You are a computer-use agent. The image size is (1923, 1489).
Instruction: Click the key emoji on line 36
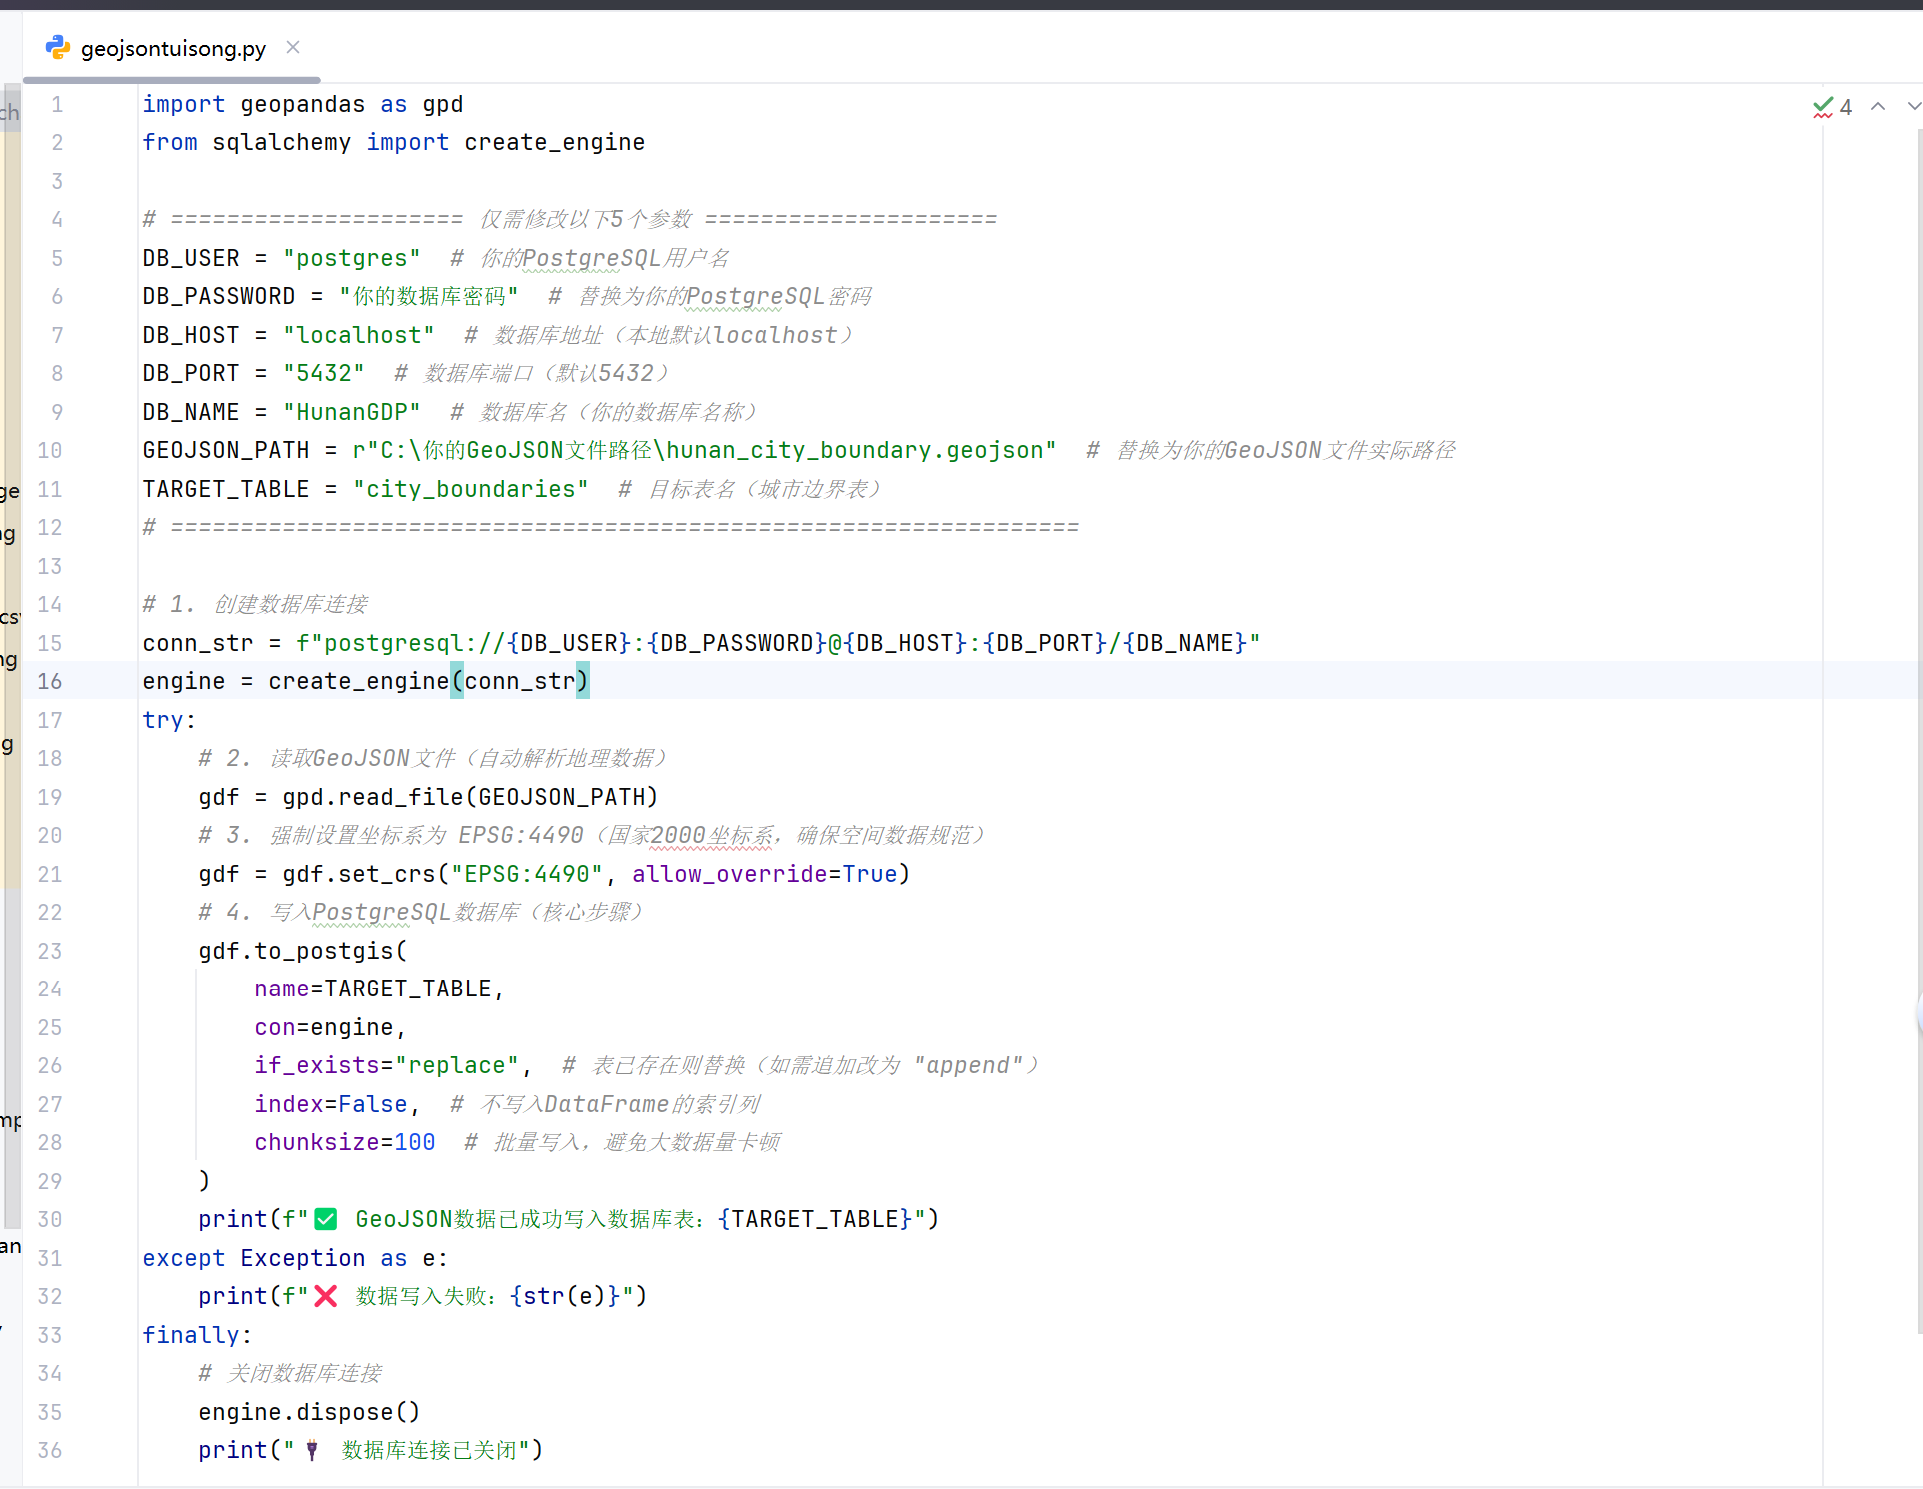click(312, 1450)
